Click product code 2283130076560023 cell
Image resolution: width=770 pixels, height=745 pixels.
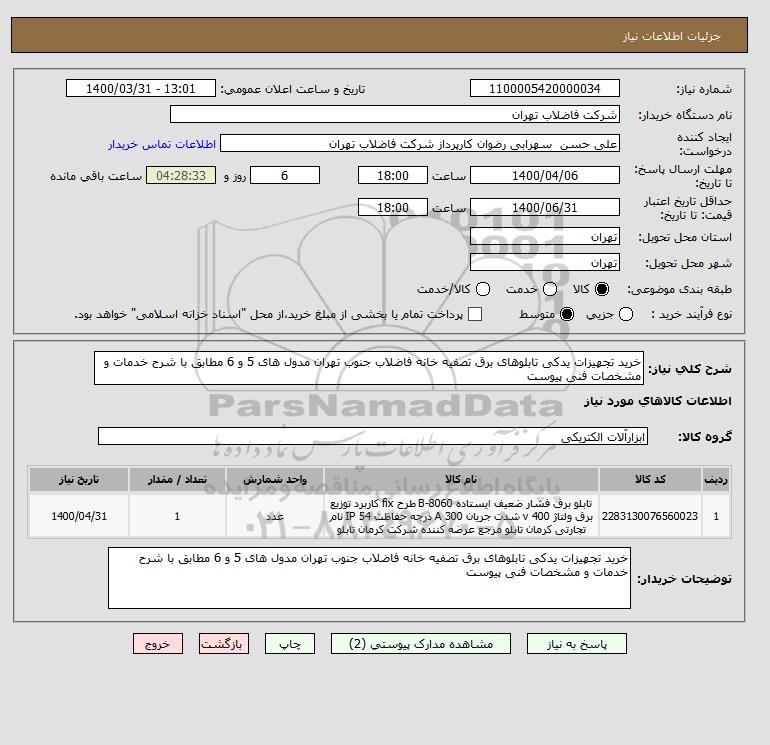tap(650, 516)
